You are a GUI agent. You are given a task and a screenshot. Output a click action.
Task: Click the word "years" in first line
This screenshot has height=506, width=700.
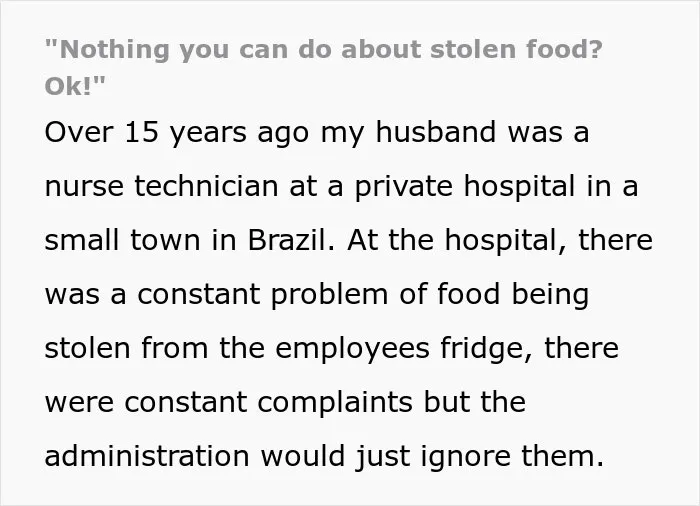[x=208, y=134]
